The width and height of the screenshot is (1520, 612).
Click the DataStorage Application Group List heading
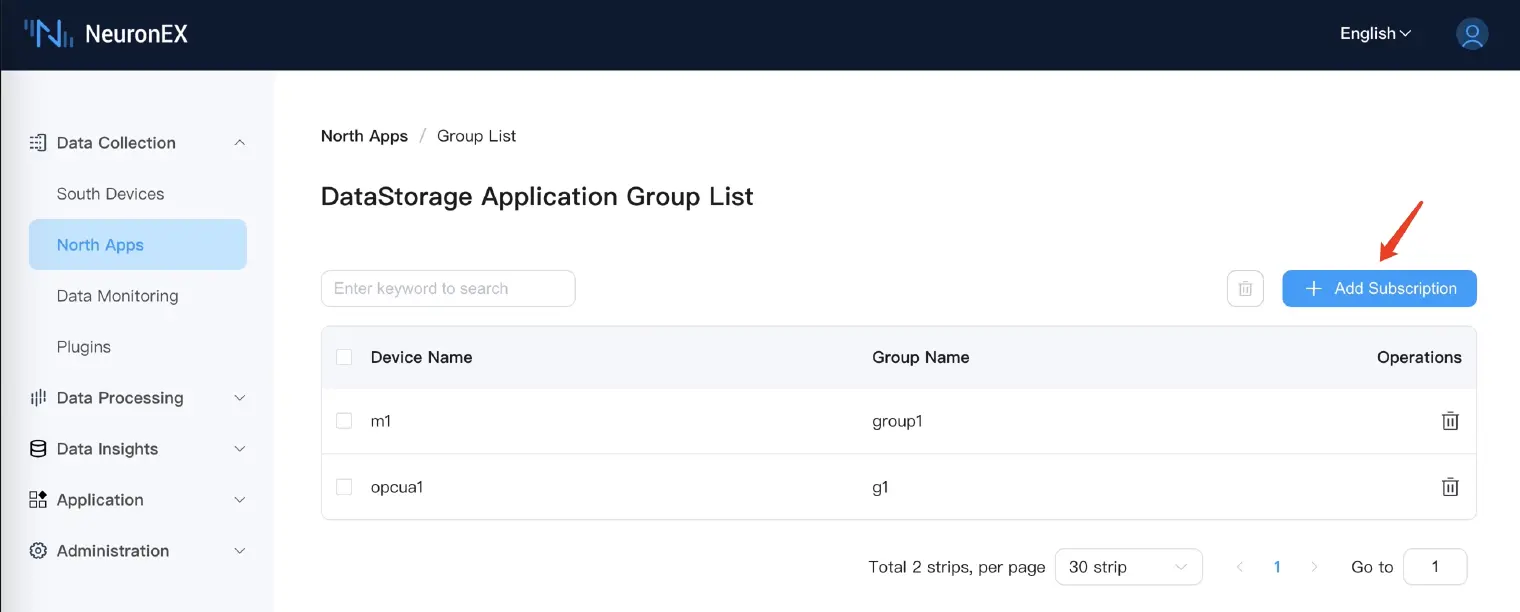click(x=537, y=196)
